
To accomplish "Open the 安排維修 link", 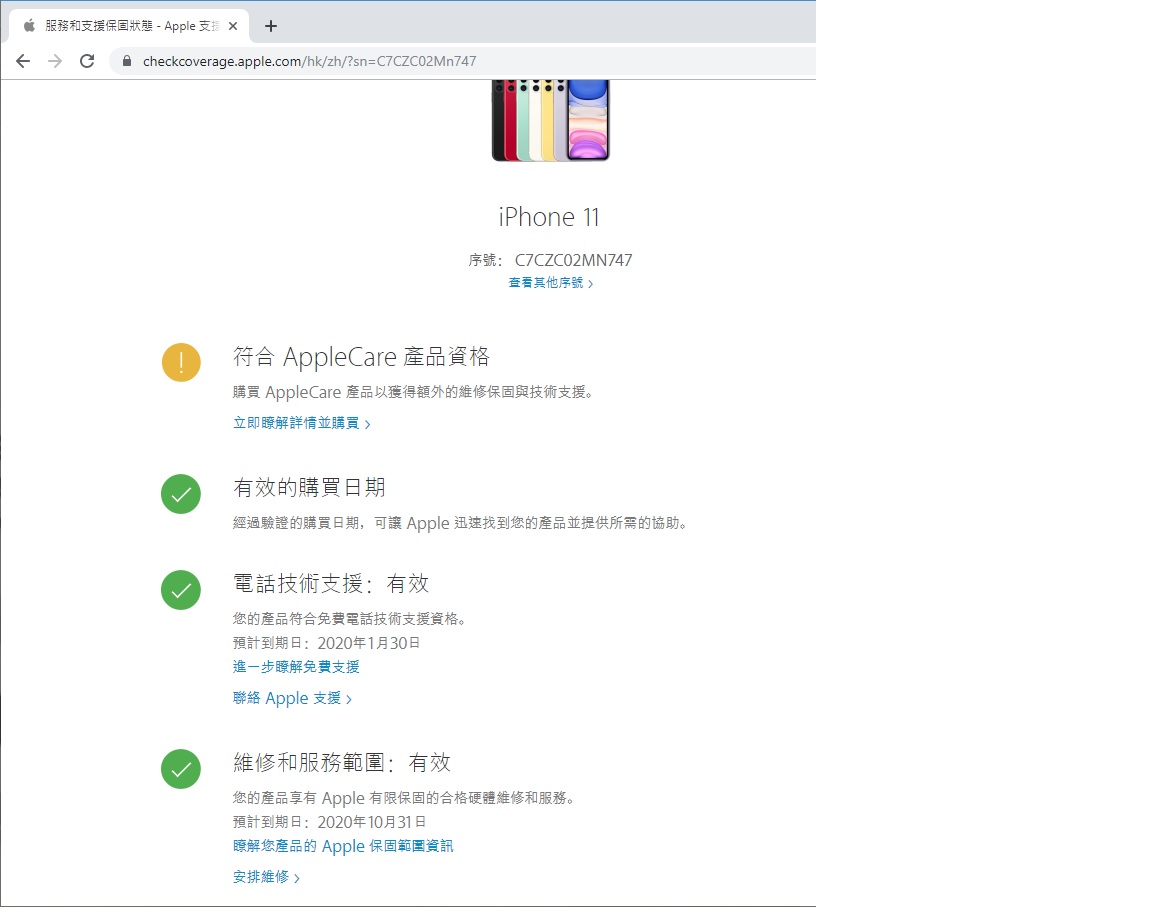I will (266, 877).
